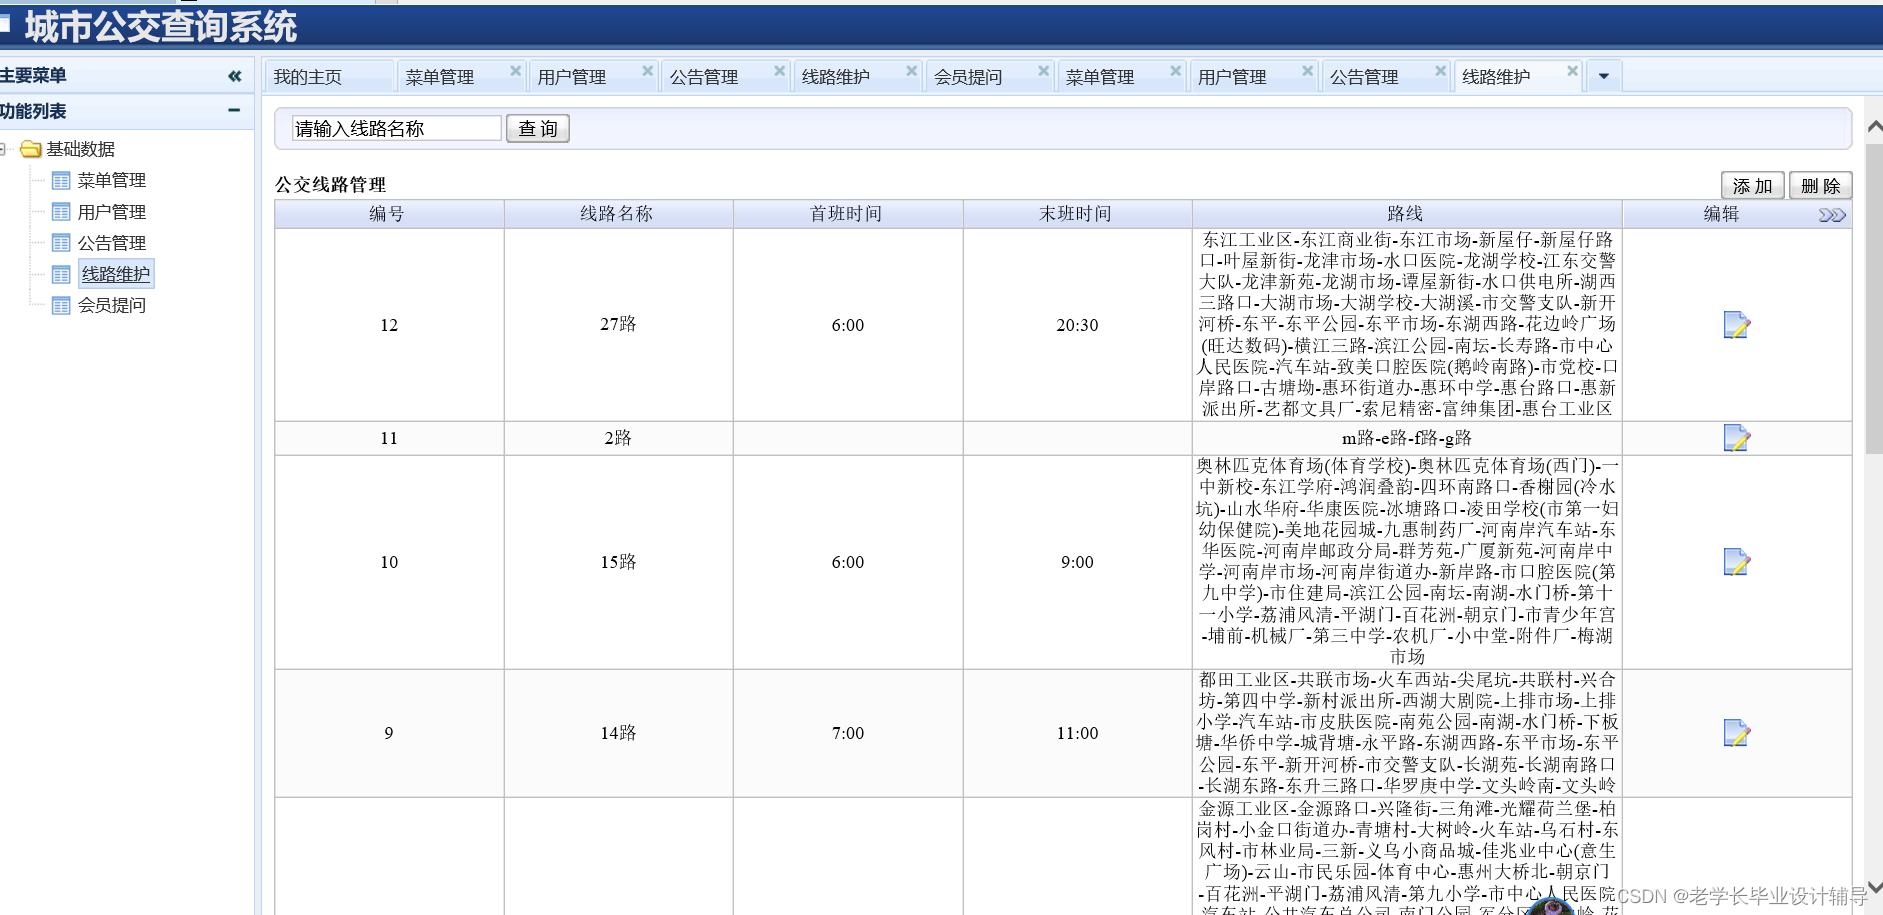Edit the 27路 route using its pencil icon
The height and width of the screenshot is (915, 1883).
[1736, 325]
